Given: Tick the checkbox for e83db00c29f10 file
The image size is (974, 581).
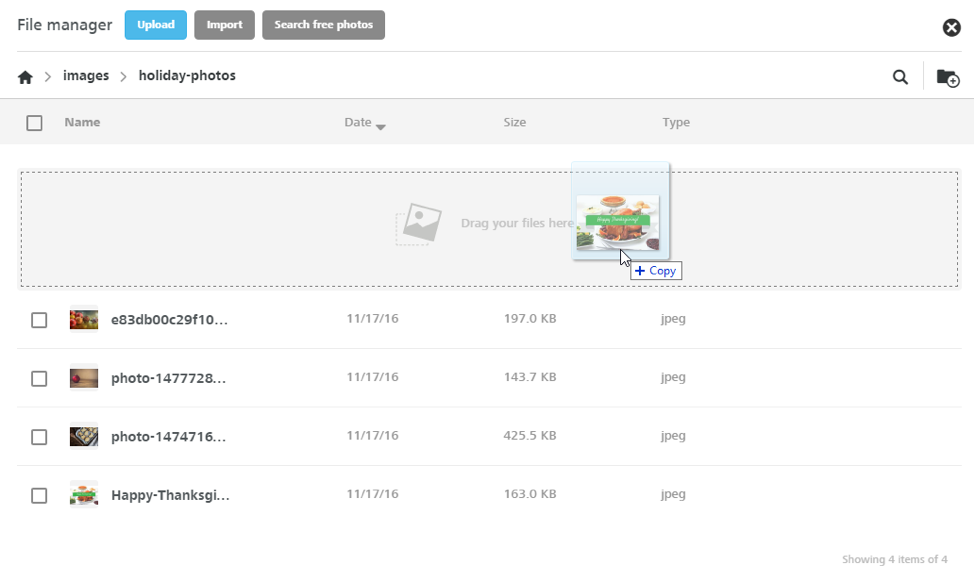Looking at the screenshot, I should (x=39, y=320).
